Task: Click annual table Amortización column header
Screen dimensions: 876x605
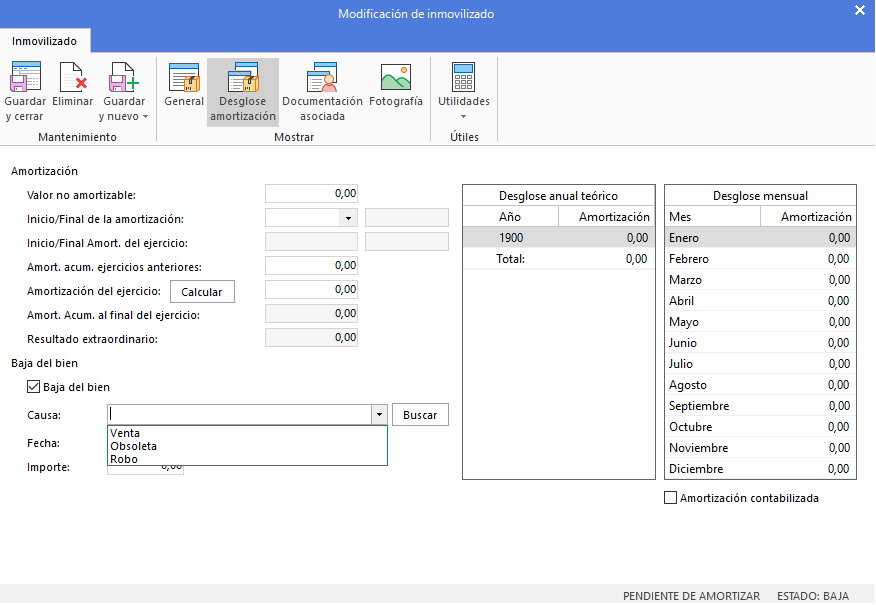Action: (x=607, y=217)
